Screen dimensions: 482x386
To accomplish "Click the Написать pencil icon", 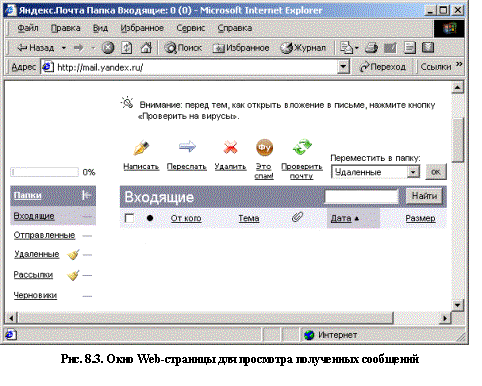I will coord(141,148).
